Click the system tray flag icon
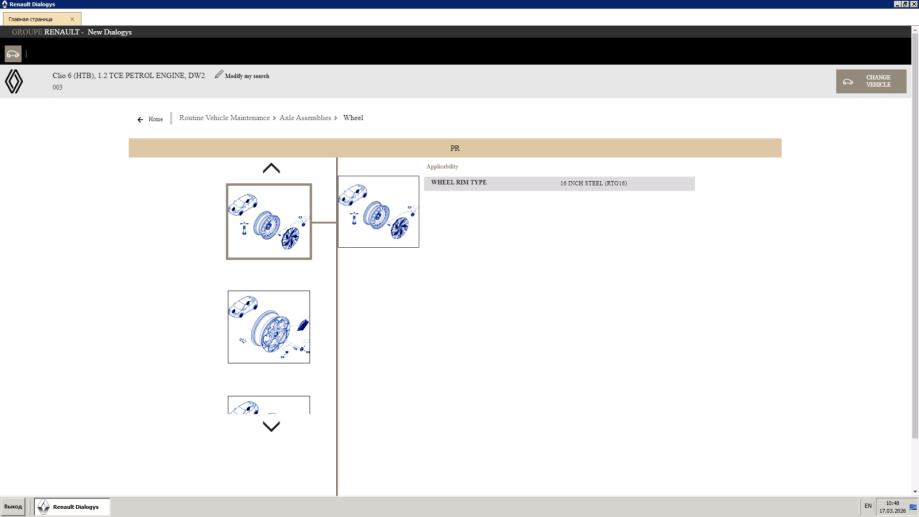The height and width of the screenshot is (517, 919). (x=913, y=507)
